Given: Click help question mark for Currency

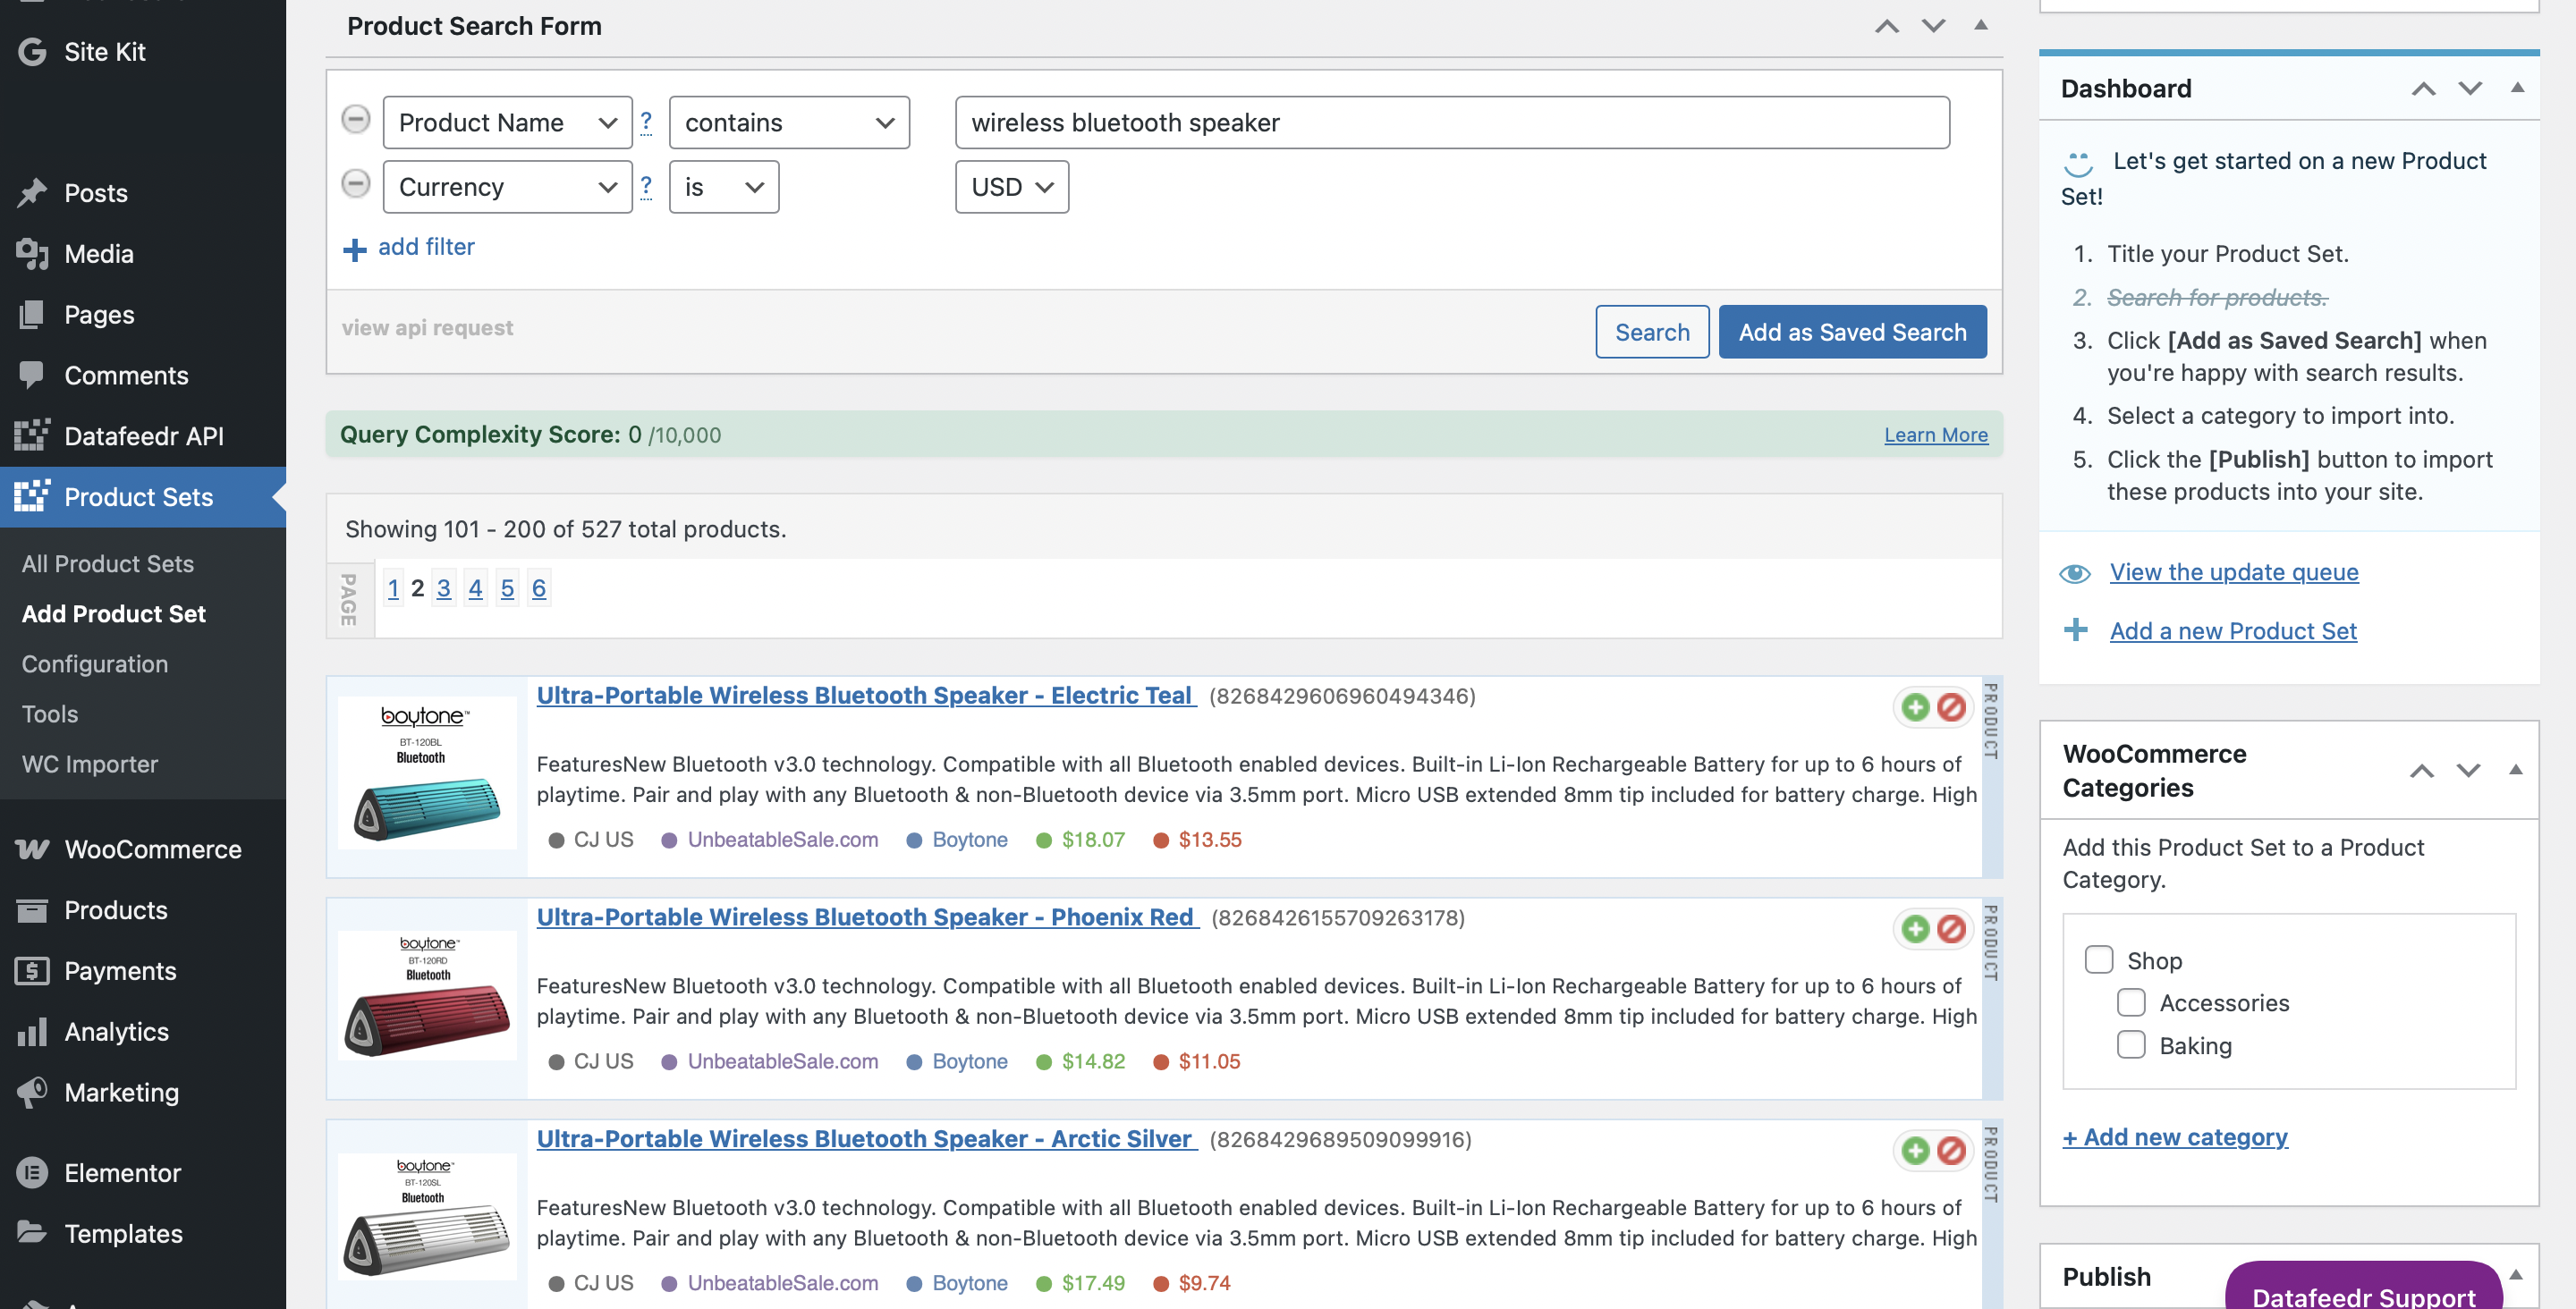Looking at the screenshot, I should (646, 186).
